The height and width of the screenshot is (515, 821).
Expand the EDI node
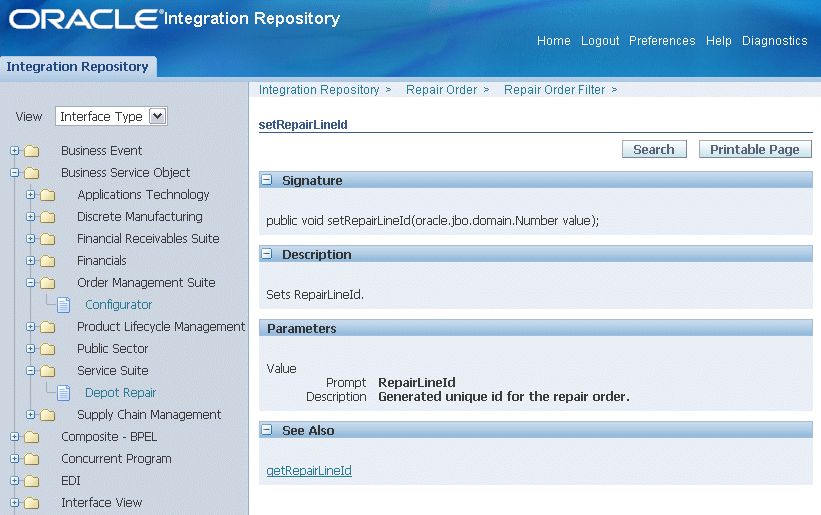click(15, 480)
